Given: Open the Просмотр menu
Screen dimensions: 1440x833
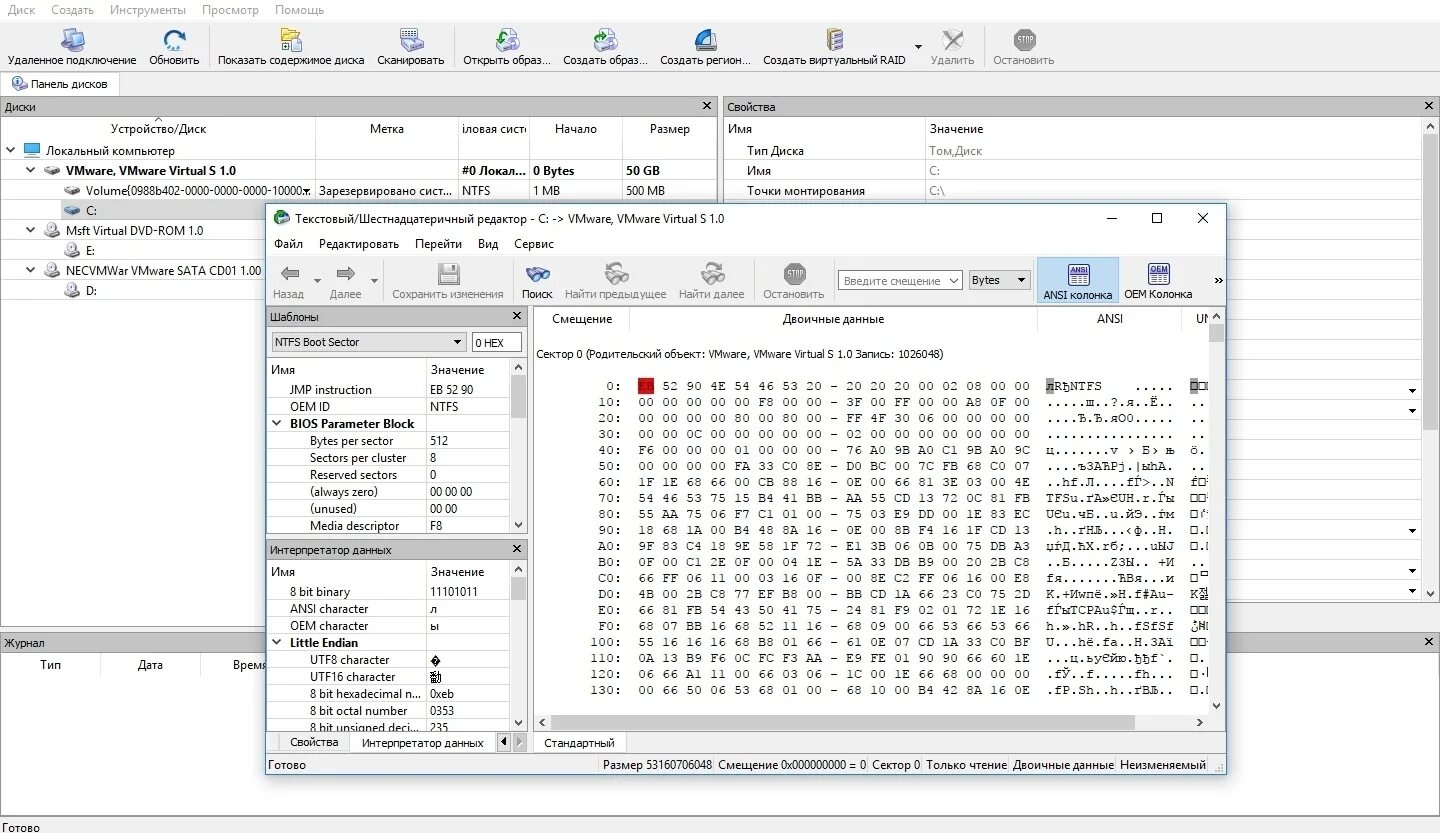Looking at the screenshot, I should click(230, 9).
